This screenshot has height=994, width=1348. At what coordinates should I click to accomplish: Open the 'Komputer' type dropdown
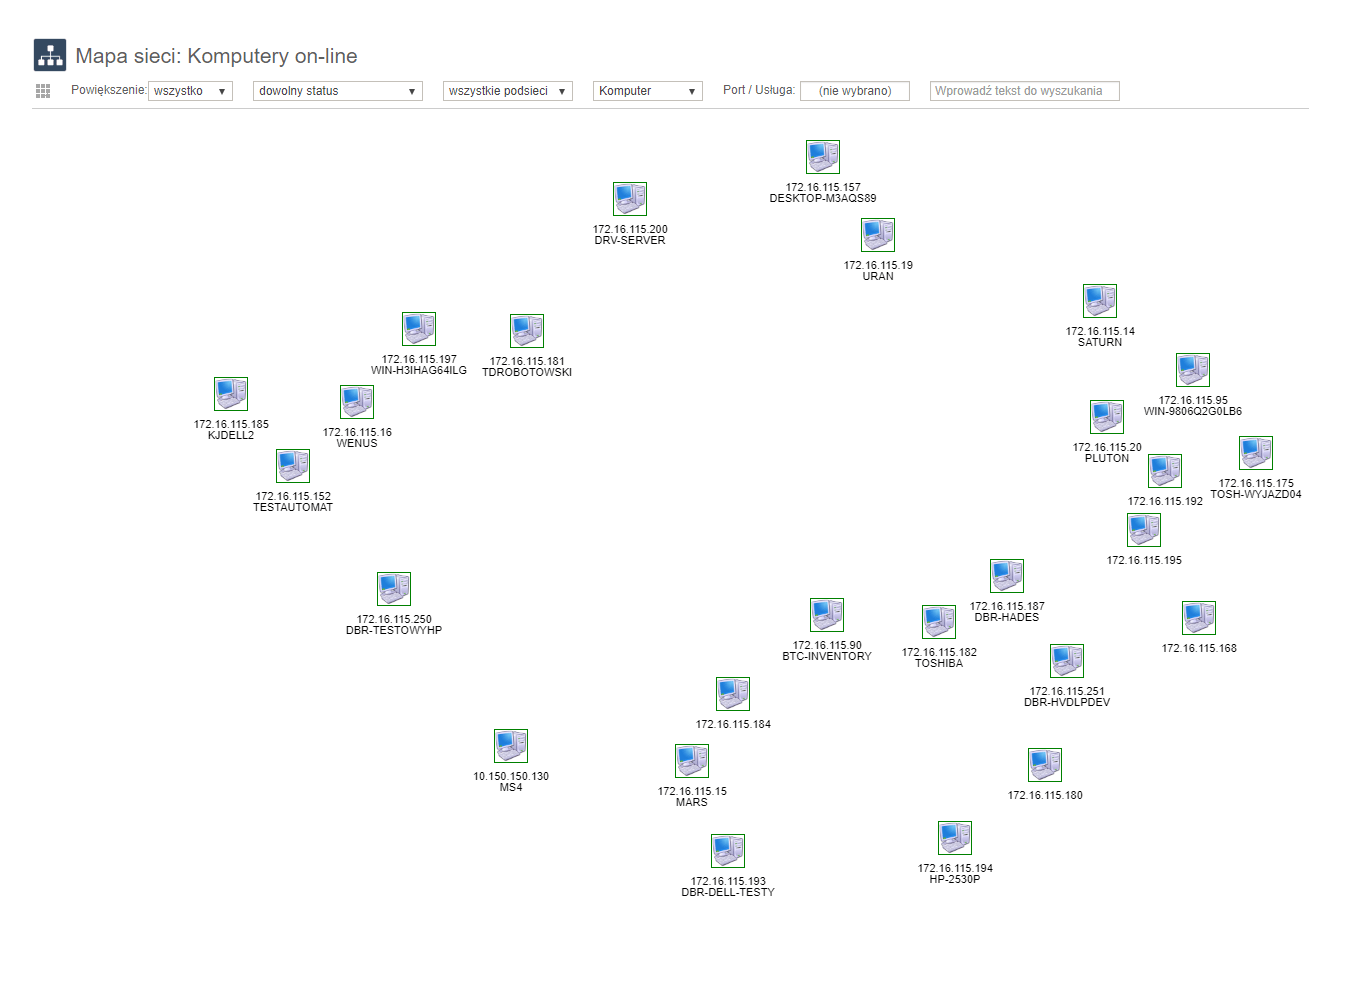click(648, 91)
